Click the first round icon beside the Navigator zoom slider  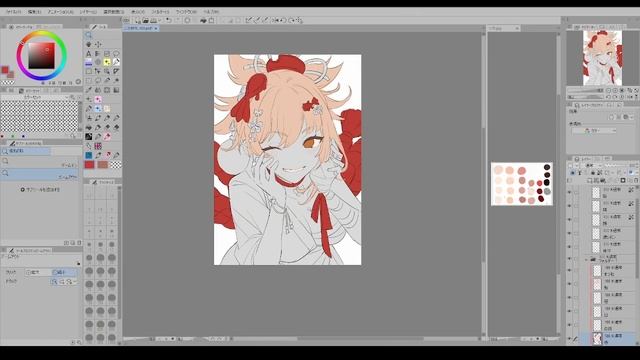click(x=609, y=91)
